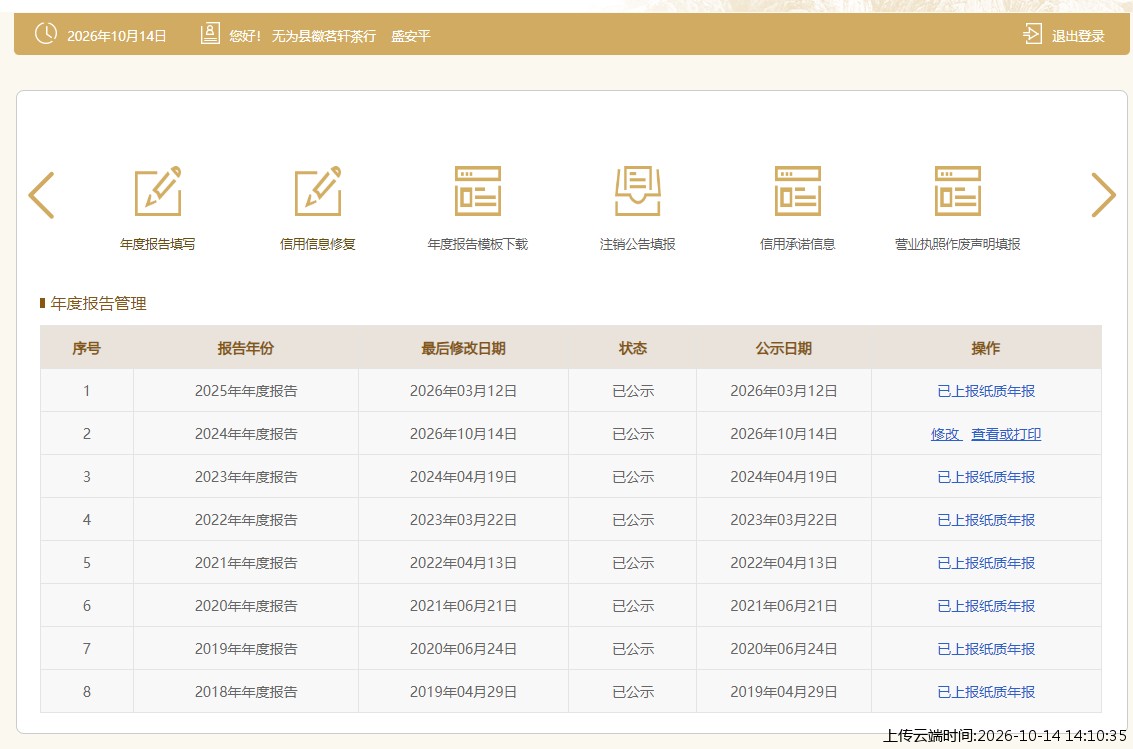Open the 信用信息修复 pencil icon

(x=318, y=191)
